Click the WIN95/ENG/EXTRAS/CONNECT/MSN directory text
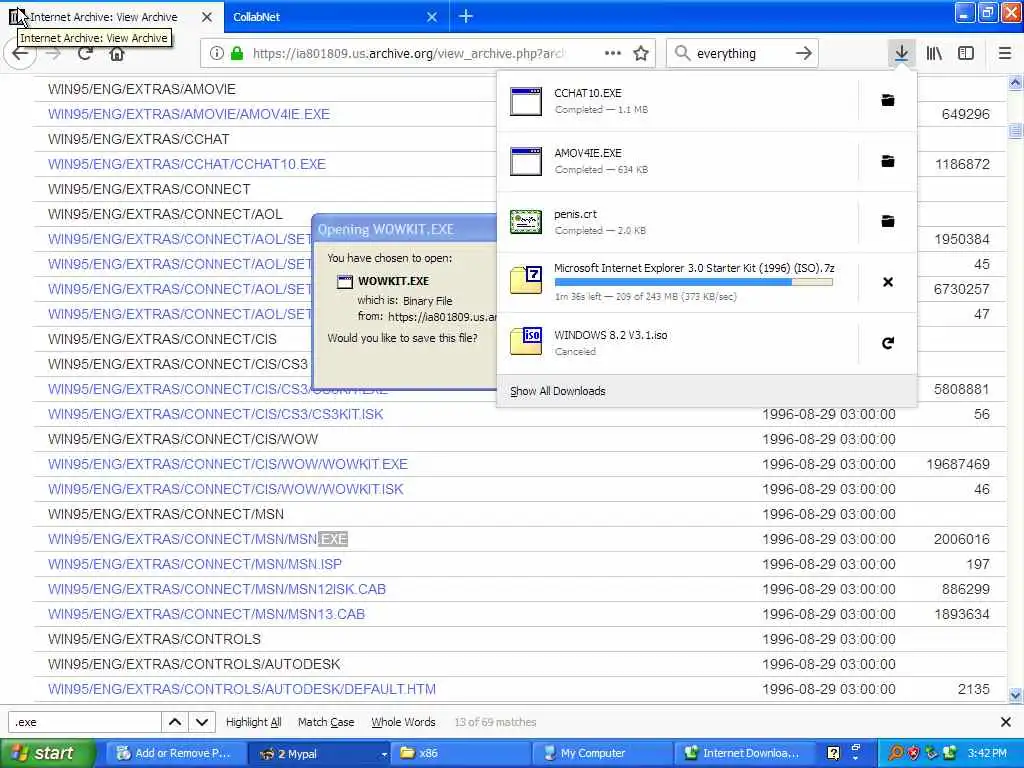This screenshot has height=768, width=1024. tap(166, 515)
